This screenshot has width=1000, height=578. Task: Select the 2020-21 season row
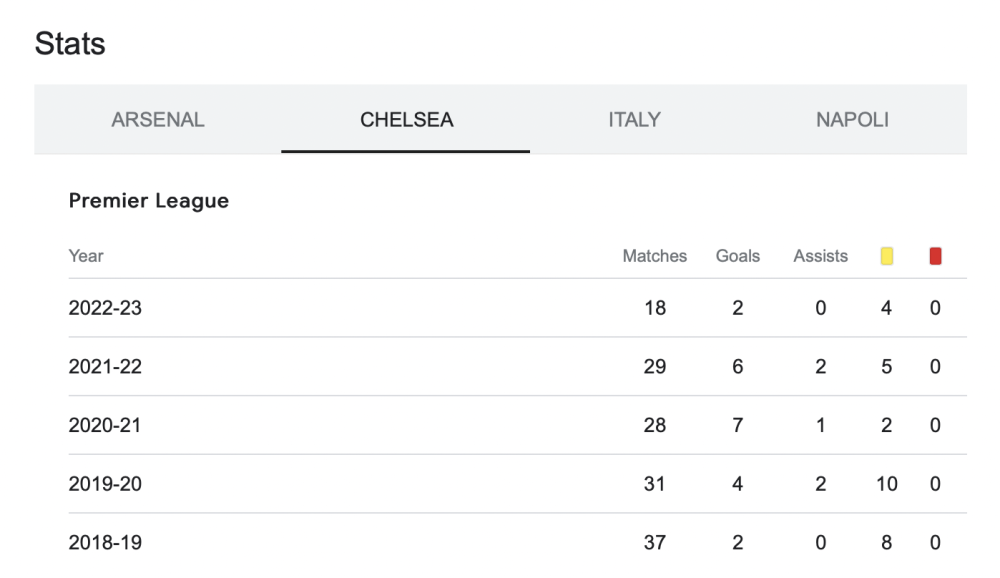tap(518, 425)
